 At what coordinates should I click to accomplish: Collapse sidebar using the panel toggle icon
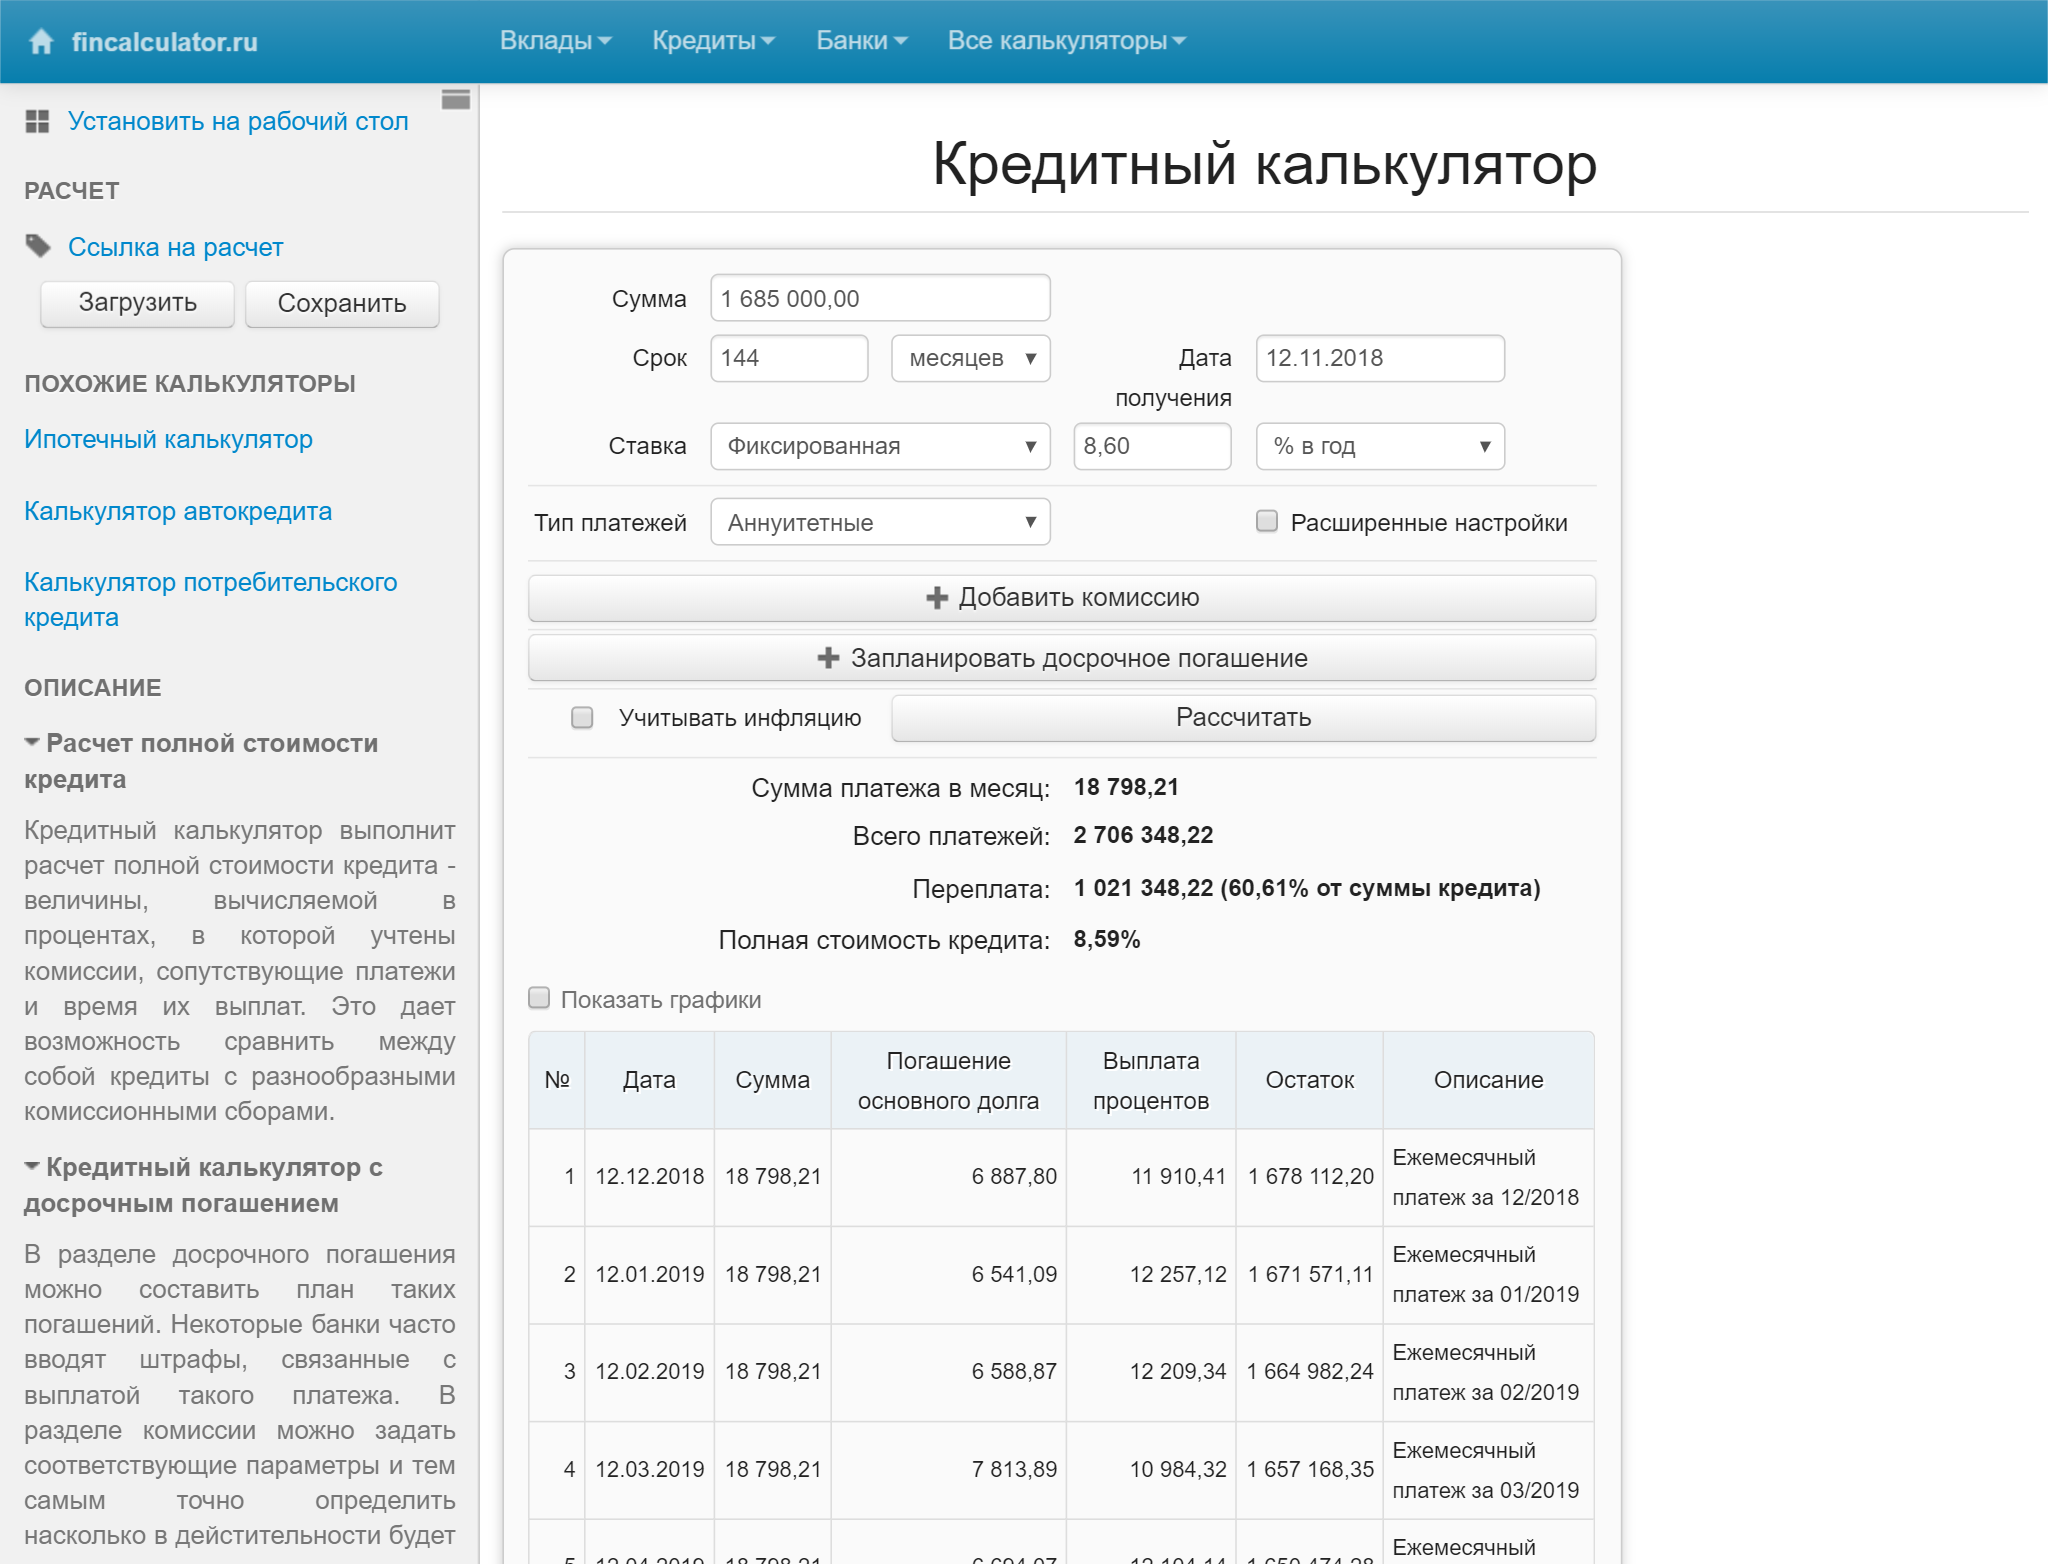[x=456, y=99]
